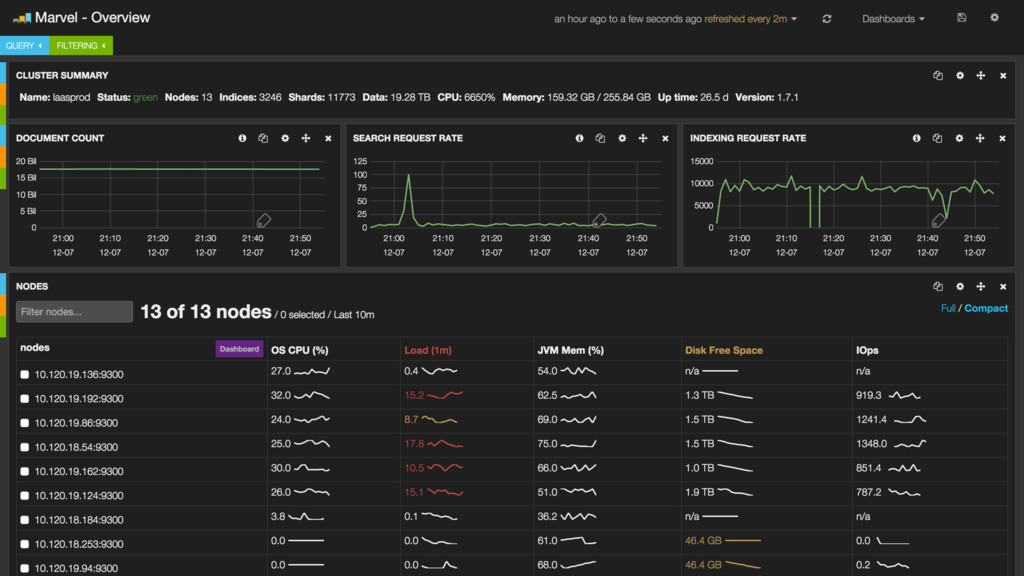1024x576 pixels.
Task: Expand the FILTERING section
Action: pos(81,46)
